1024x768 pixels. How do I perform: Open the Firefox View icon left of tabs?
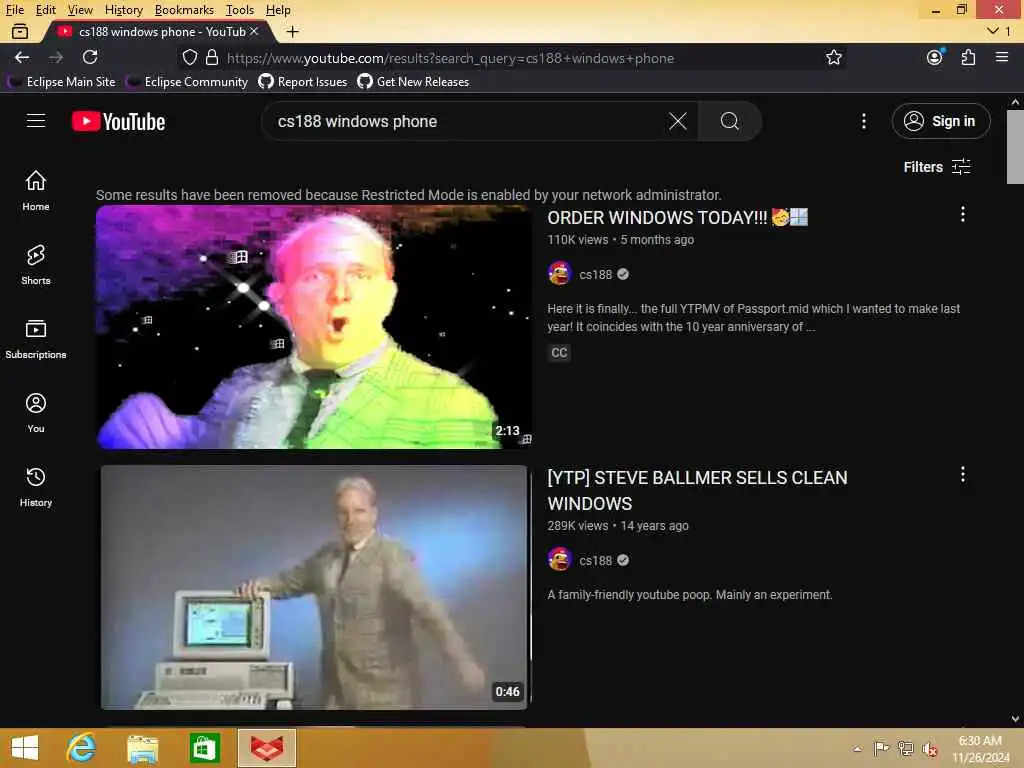pos(20,31)
